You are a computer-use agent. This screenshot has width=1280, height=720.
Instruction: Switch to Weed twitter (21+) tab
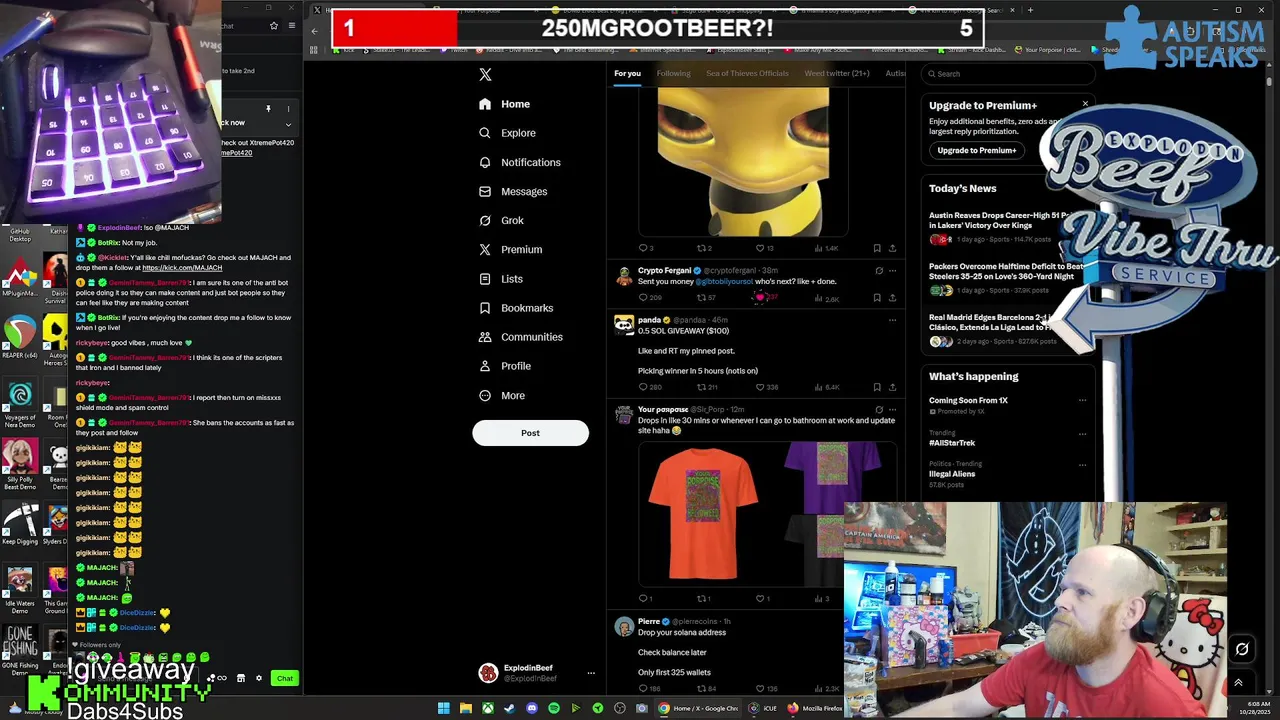point(837,73)
